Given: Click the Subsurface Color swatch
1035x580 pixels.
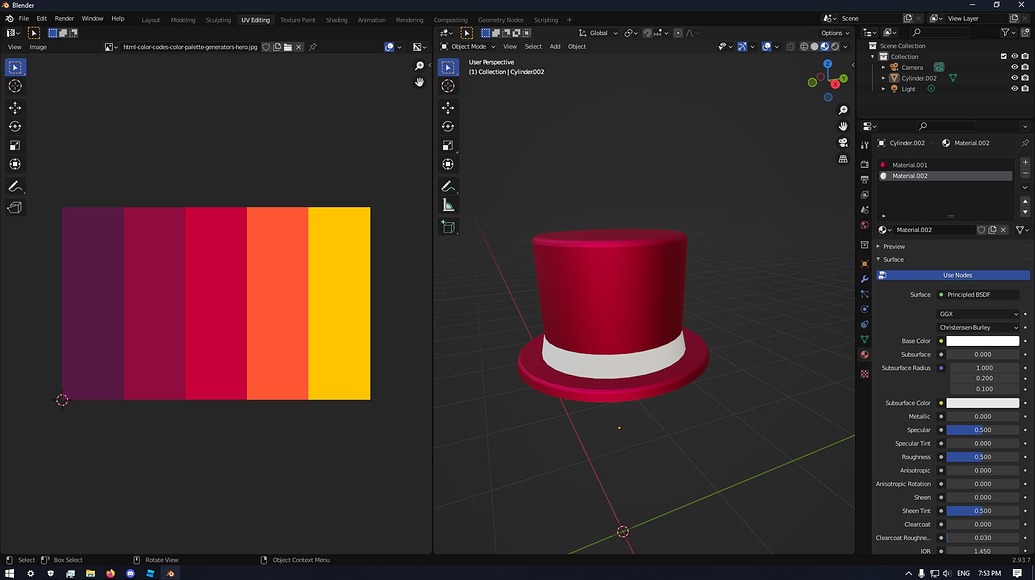Looking at the screenshot, I should [982, 403].
